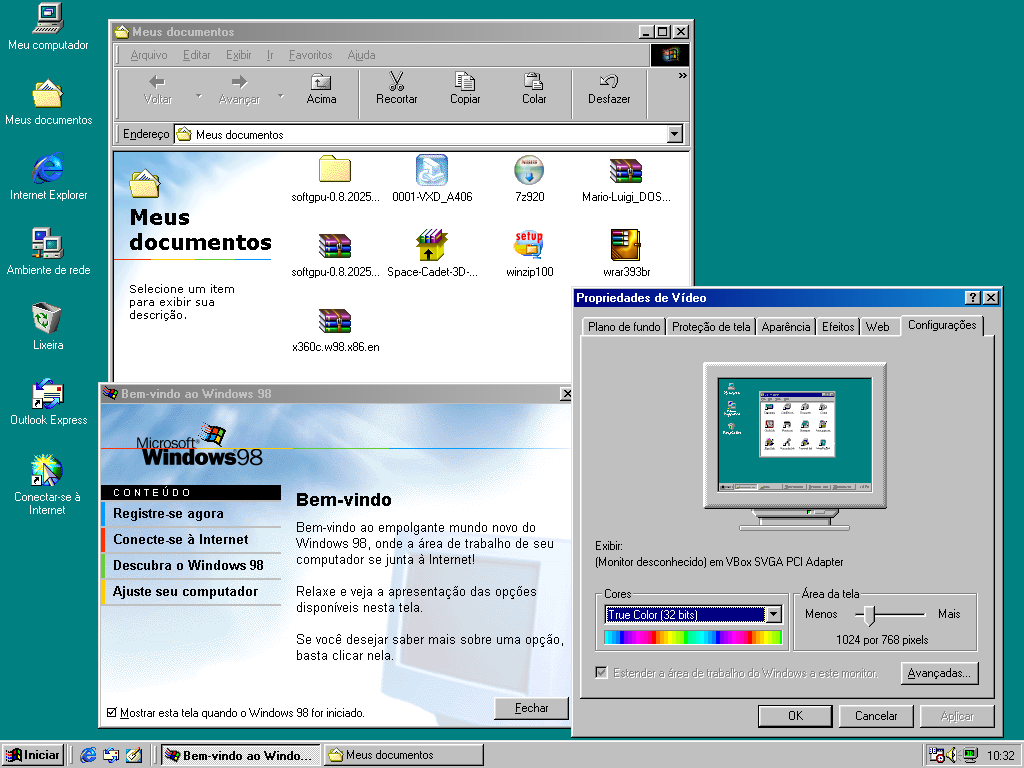Open the Favoritos menu
The image size is (1024, 768).
point(310,55)
